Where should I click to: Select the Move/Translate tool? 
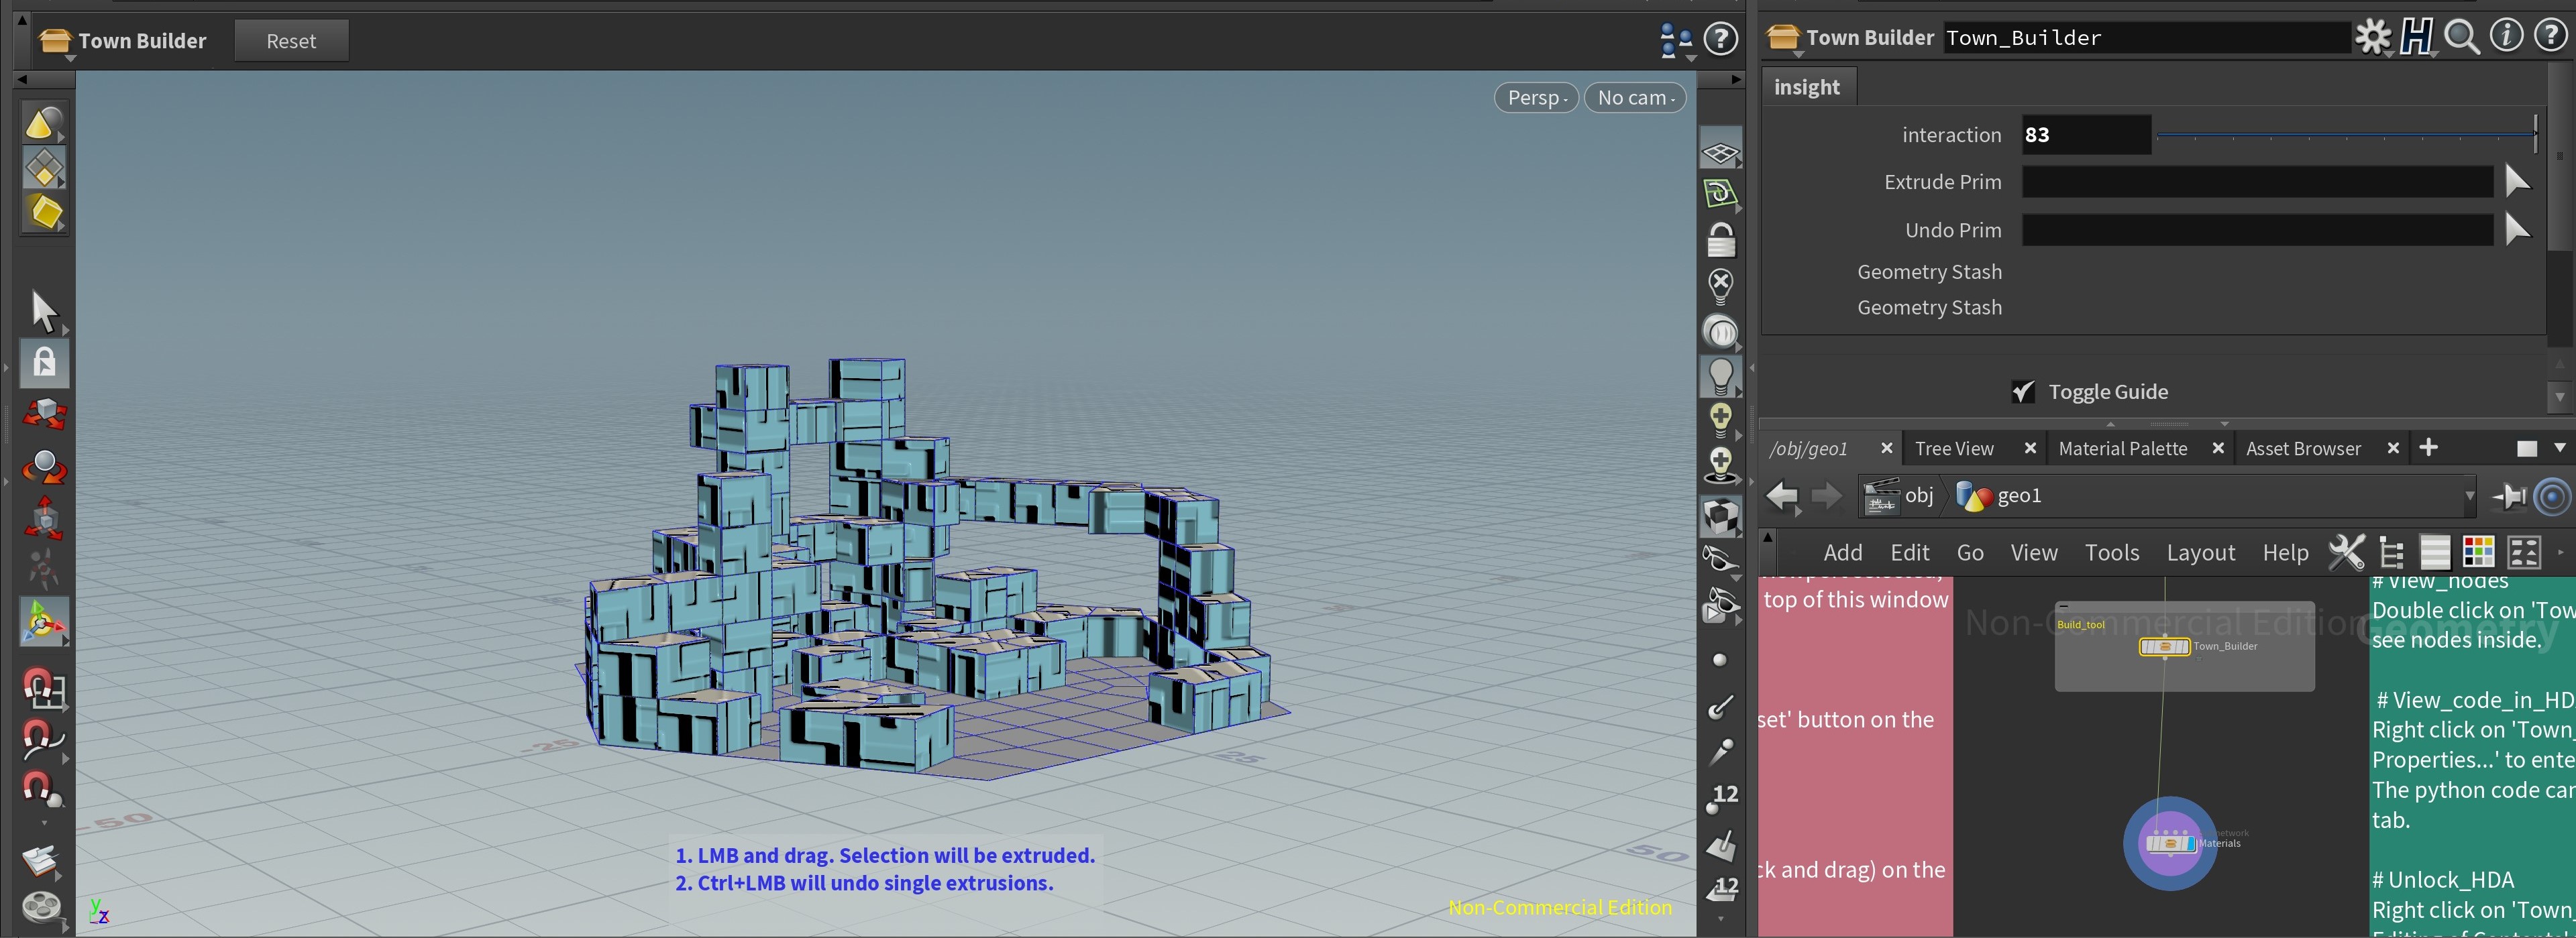(x=44, y=414)
